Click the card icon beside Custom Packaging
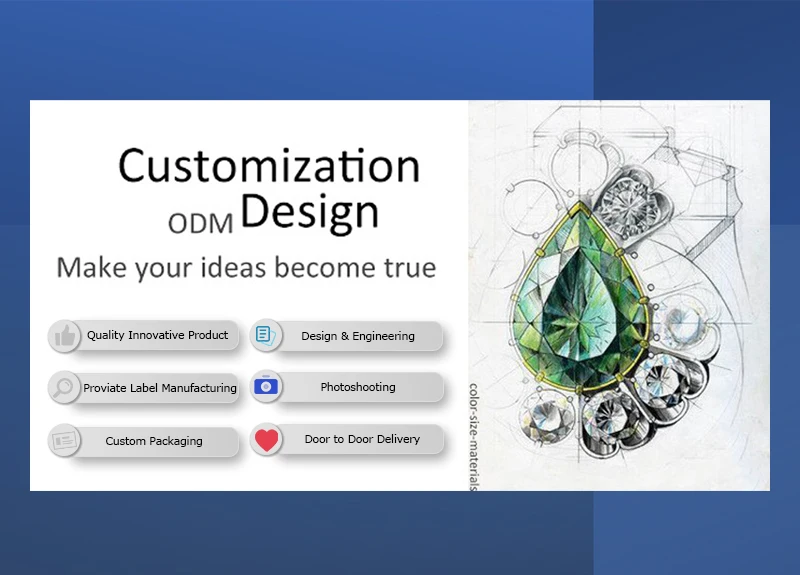800x575 pixels. pos(64,440)
